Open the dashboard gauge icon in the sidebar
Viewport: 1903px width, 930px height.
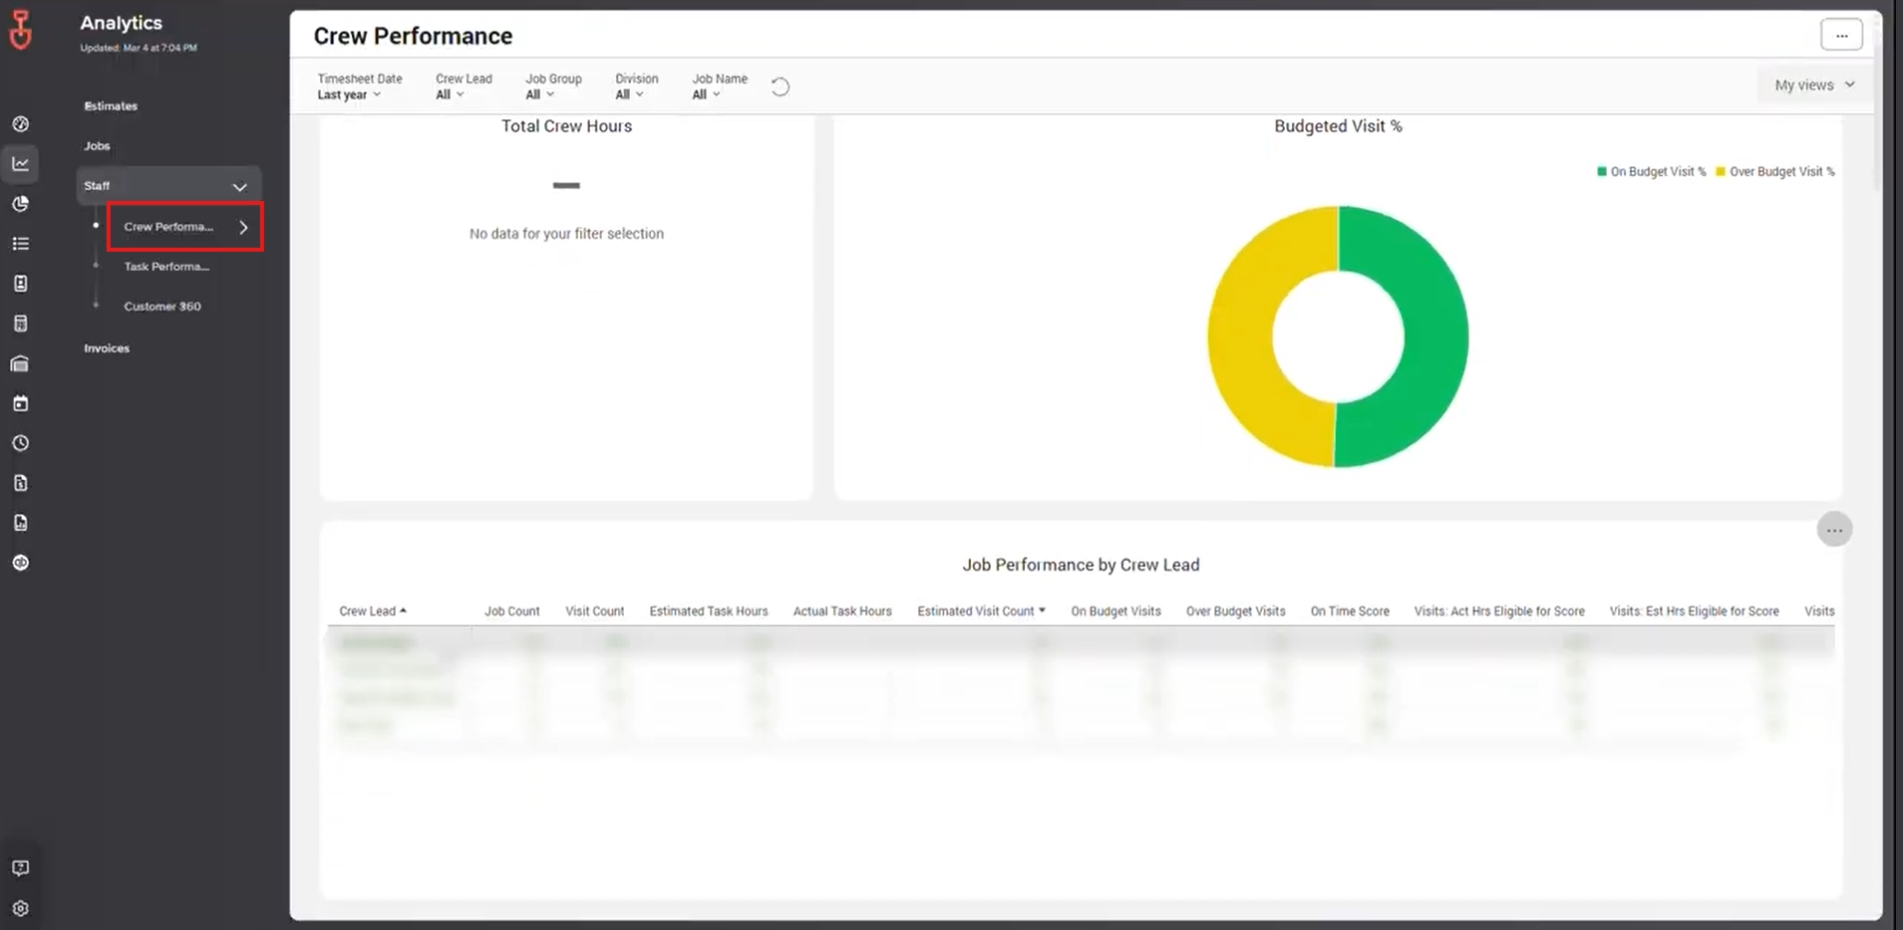pyautogui.click(x=20, y=123)
